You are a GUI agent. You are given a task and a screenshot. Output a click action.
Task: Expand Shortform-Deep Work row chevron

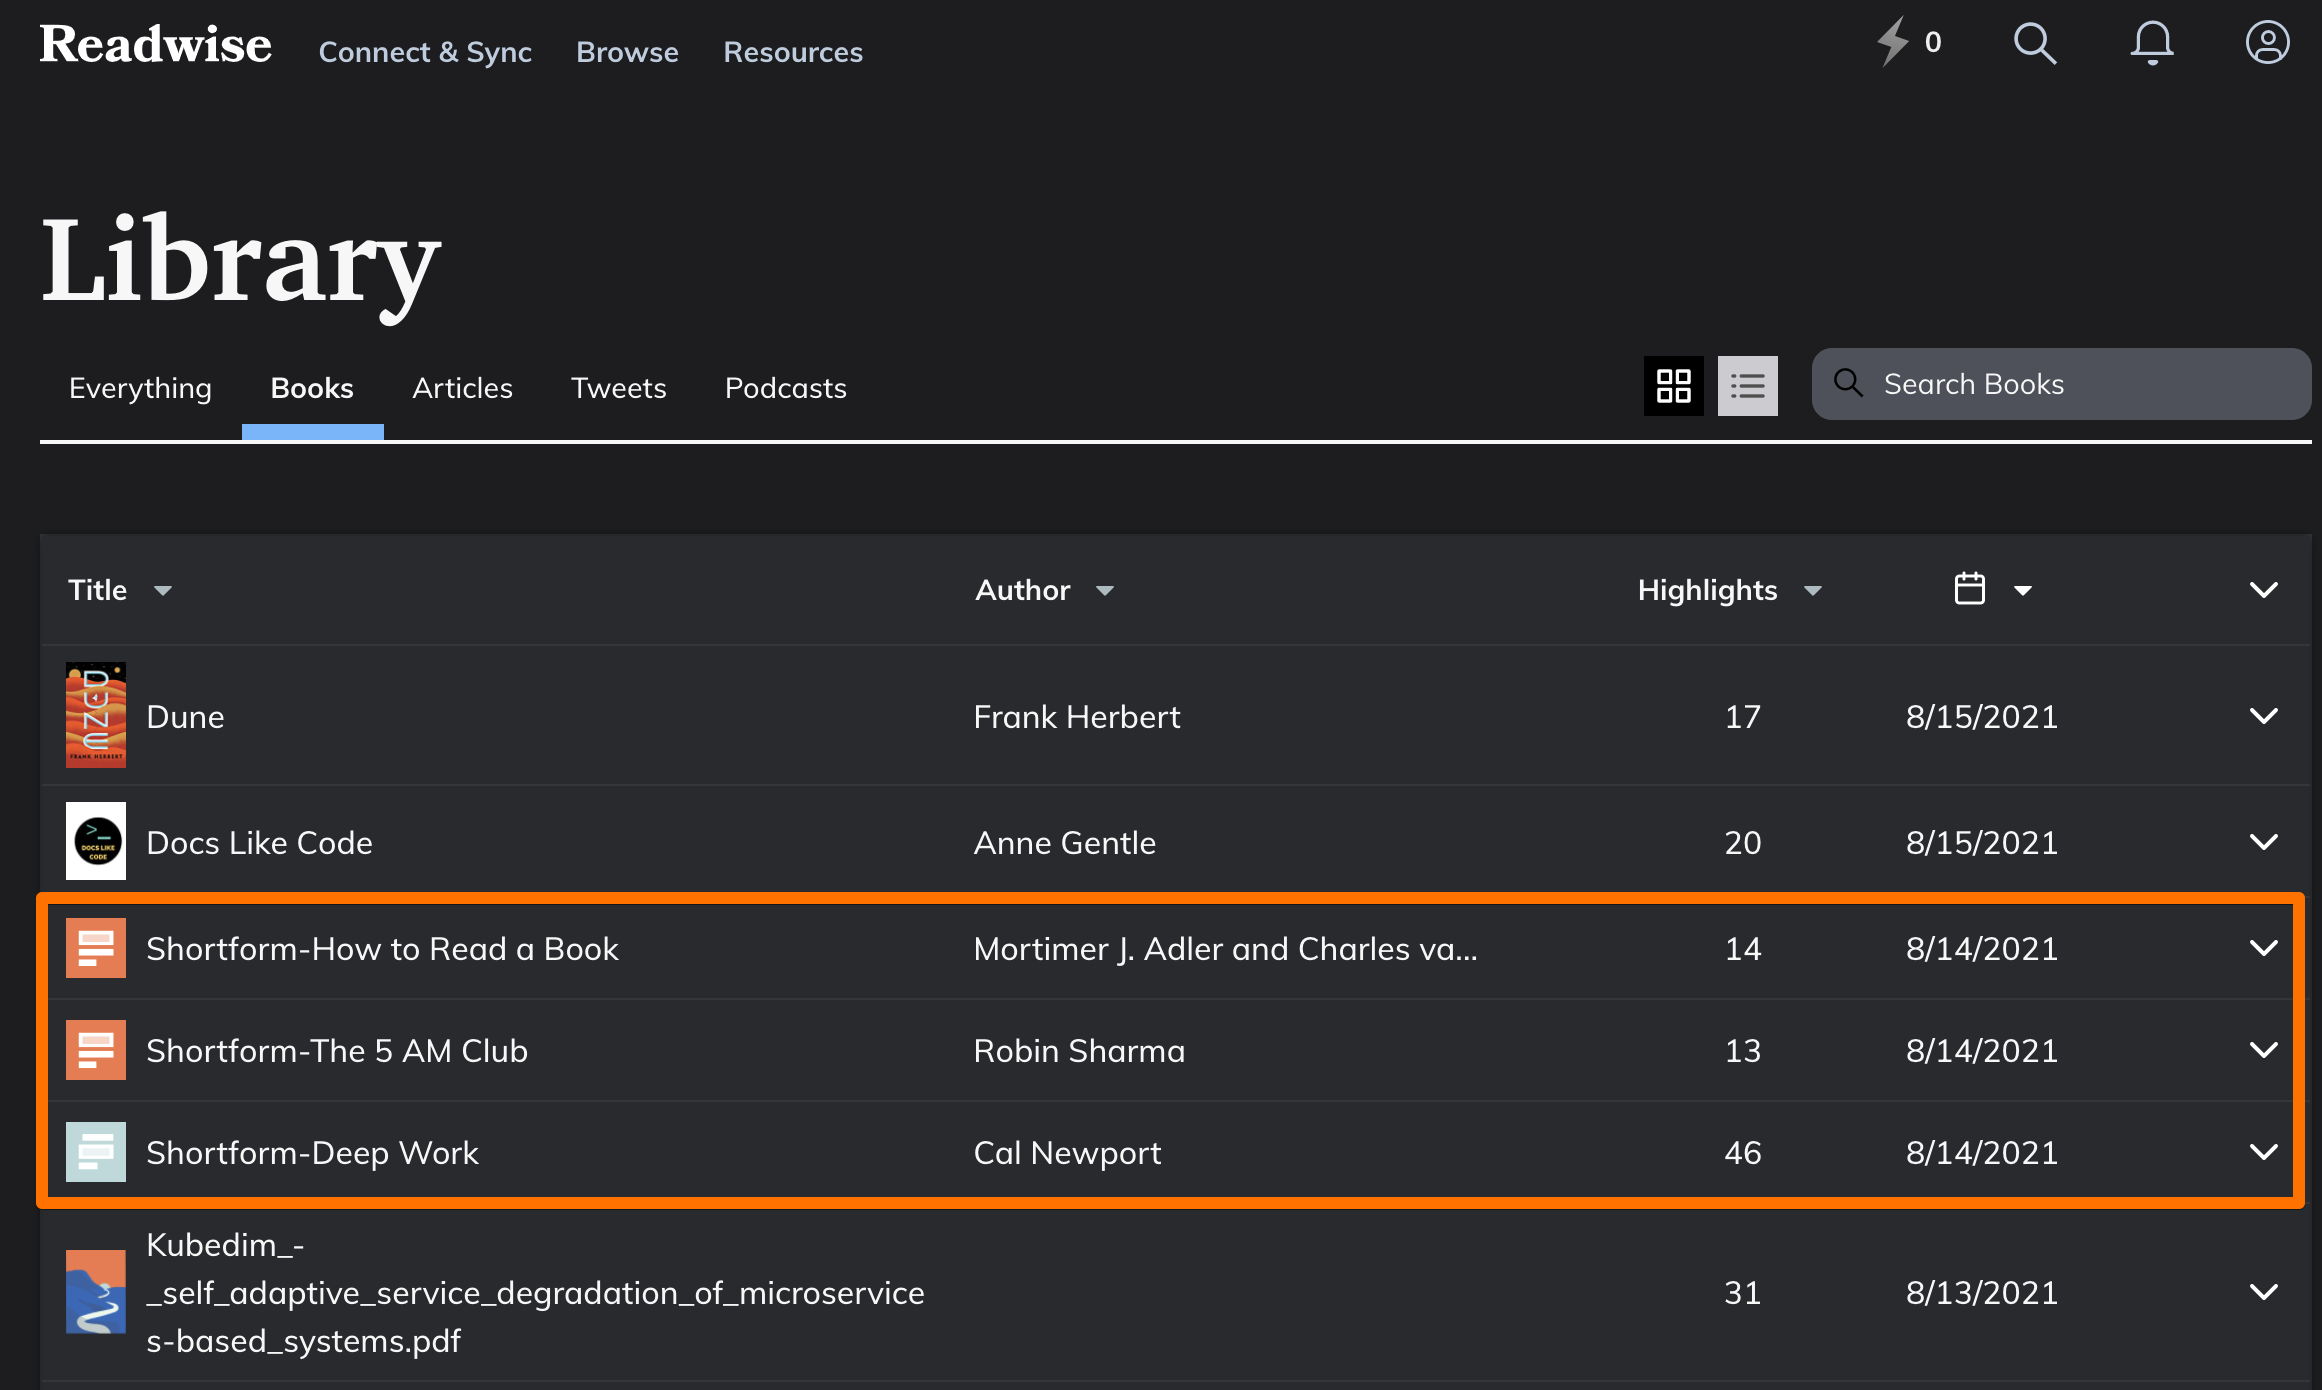click(x=2263, y=1152)
